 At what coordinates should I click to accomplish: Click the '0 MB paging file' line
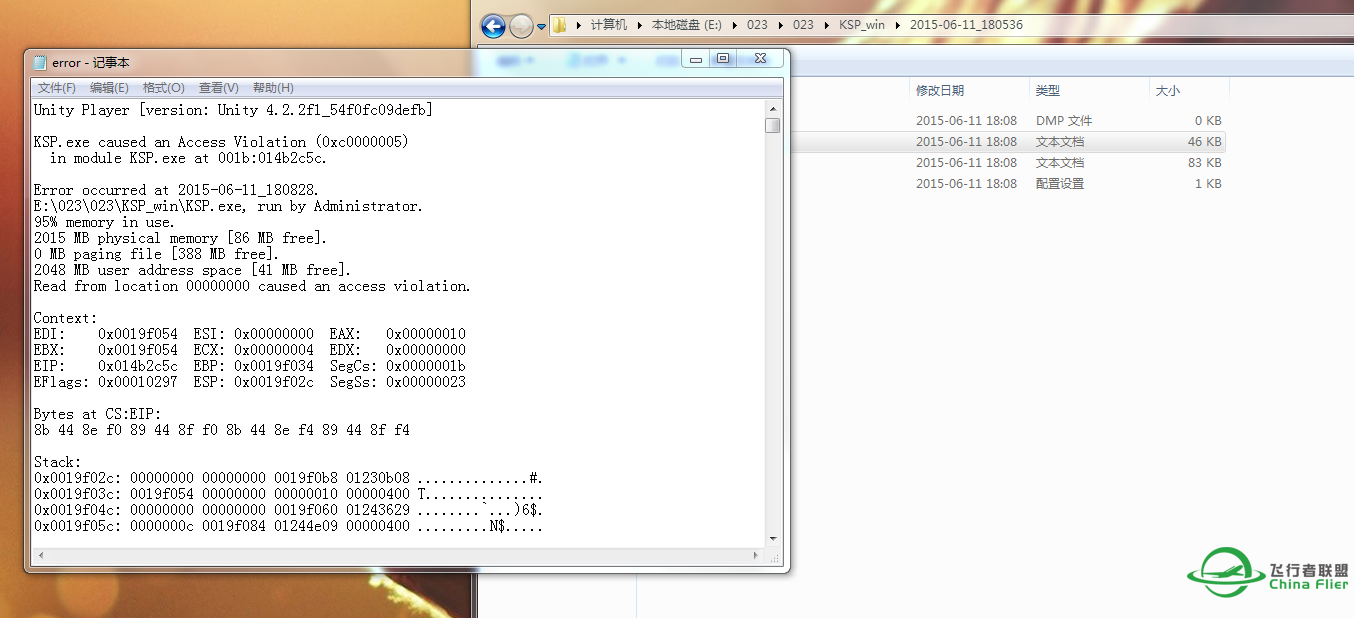(156, 254)
